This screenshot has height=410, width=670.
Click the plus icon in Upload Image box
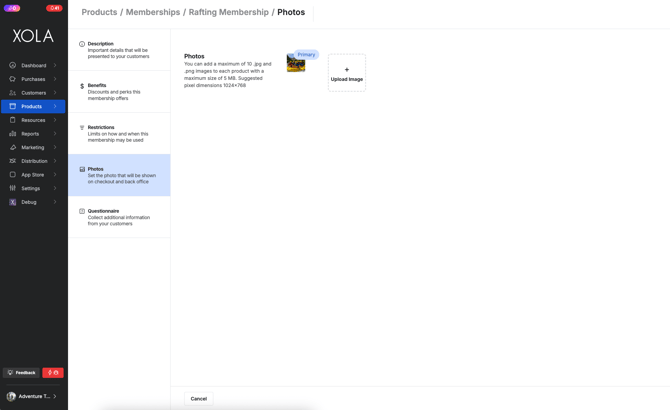pyautogui.click(x=347, y=70)
